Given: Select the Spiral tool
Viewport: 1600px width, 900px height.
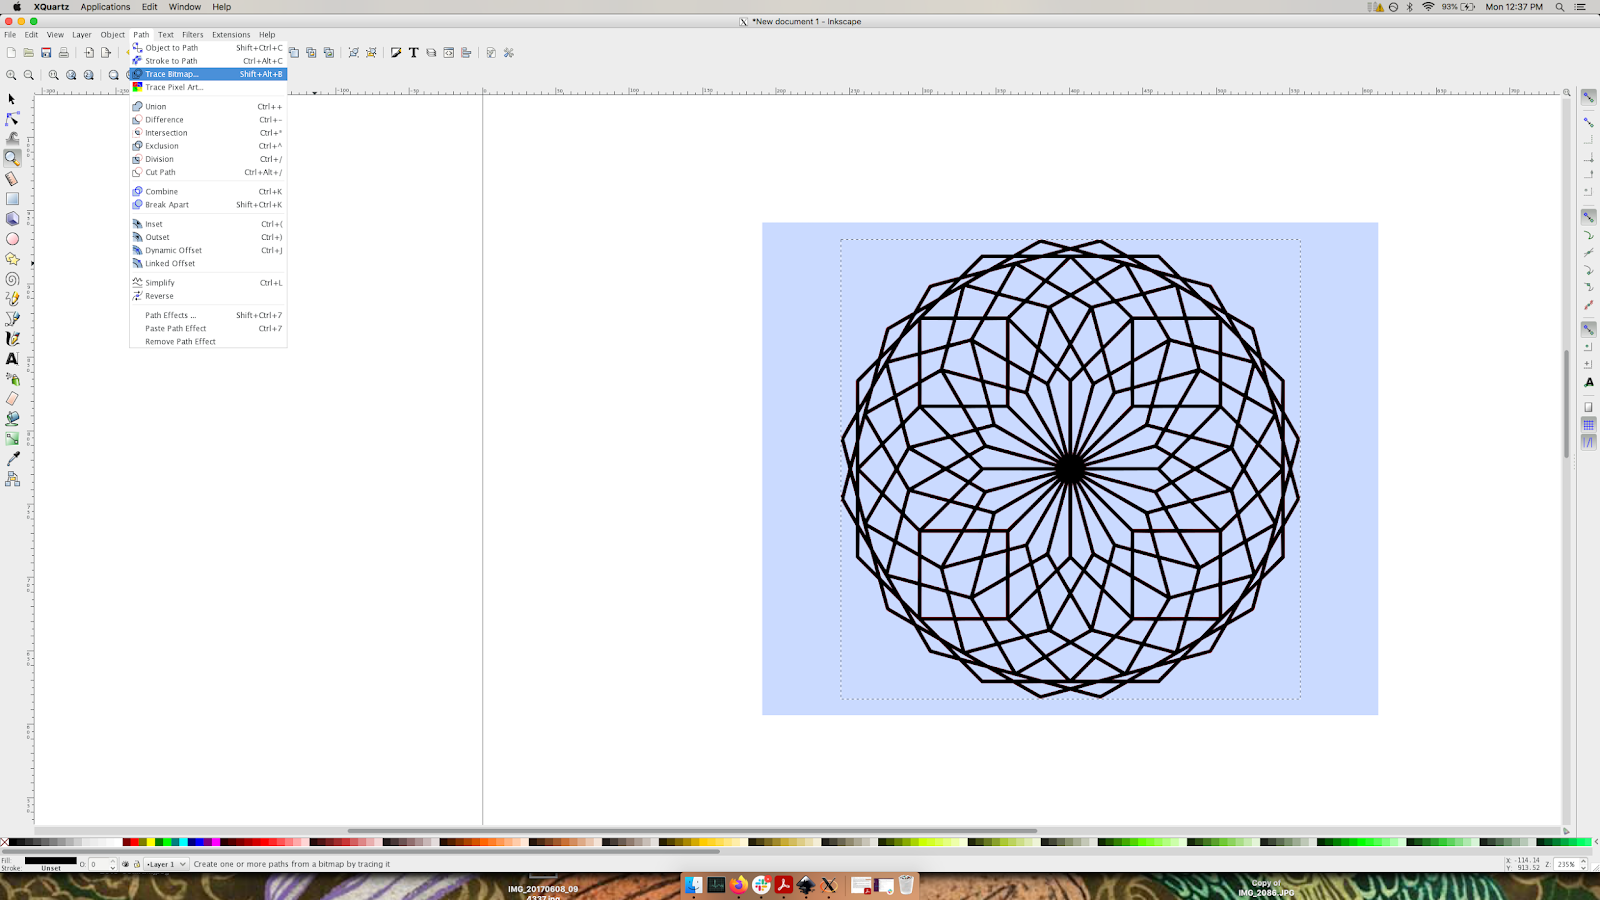Looking at the screenshot, I should tap(12, 279).
